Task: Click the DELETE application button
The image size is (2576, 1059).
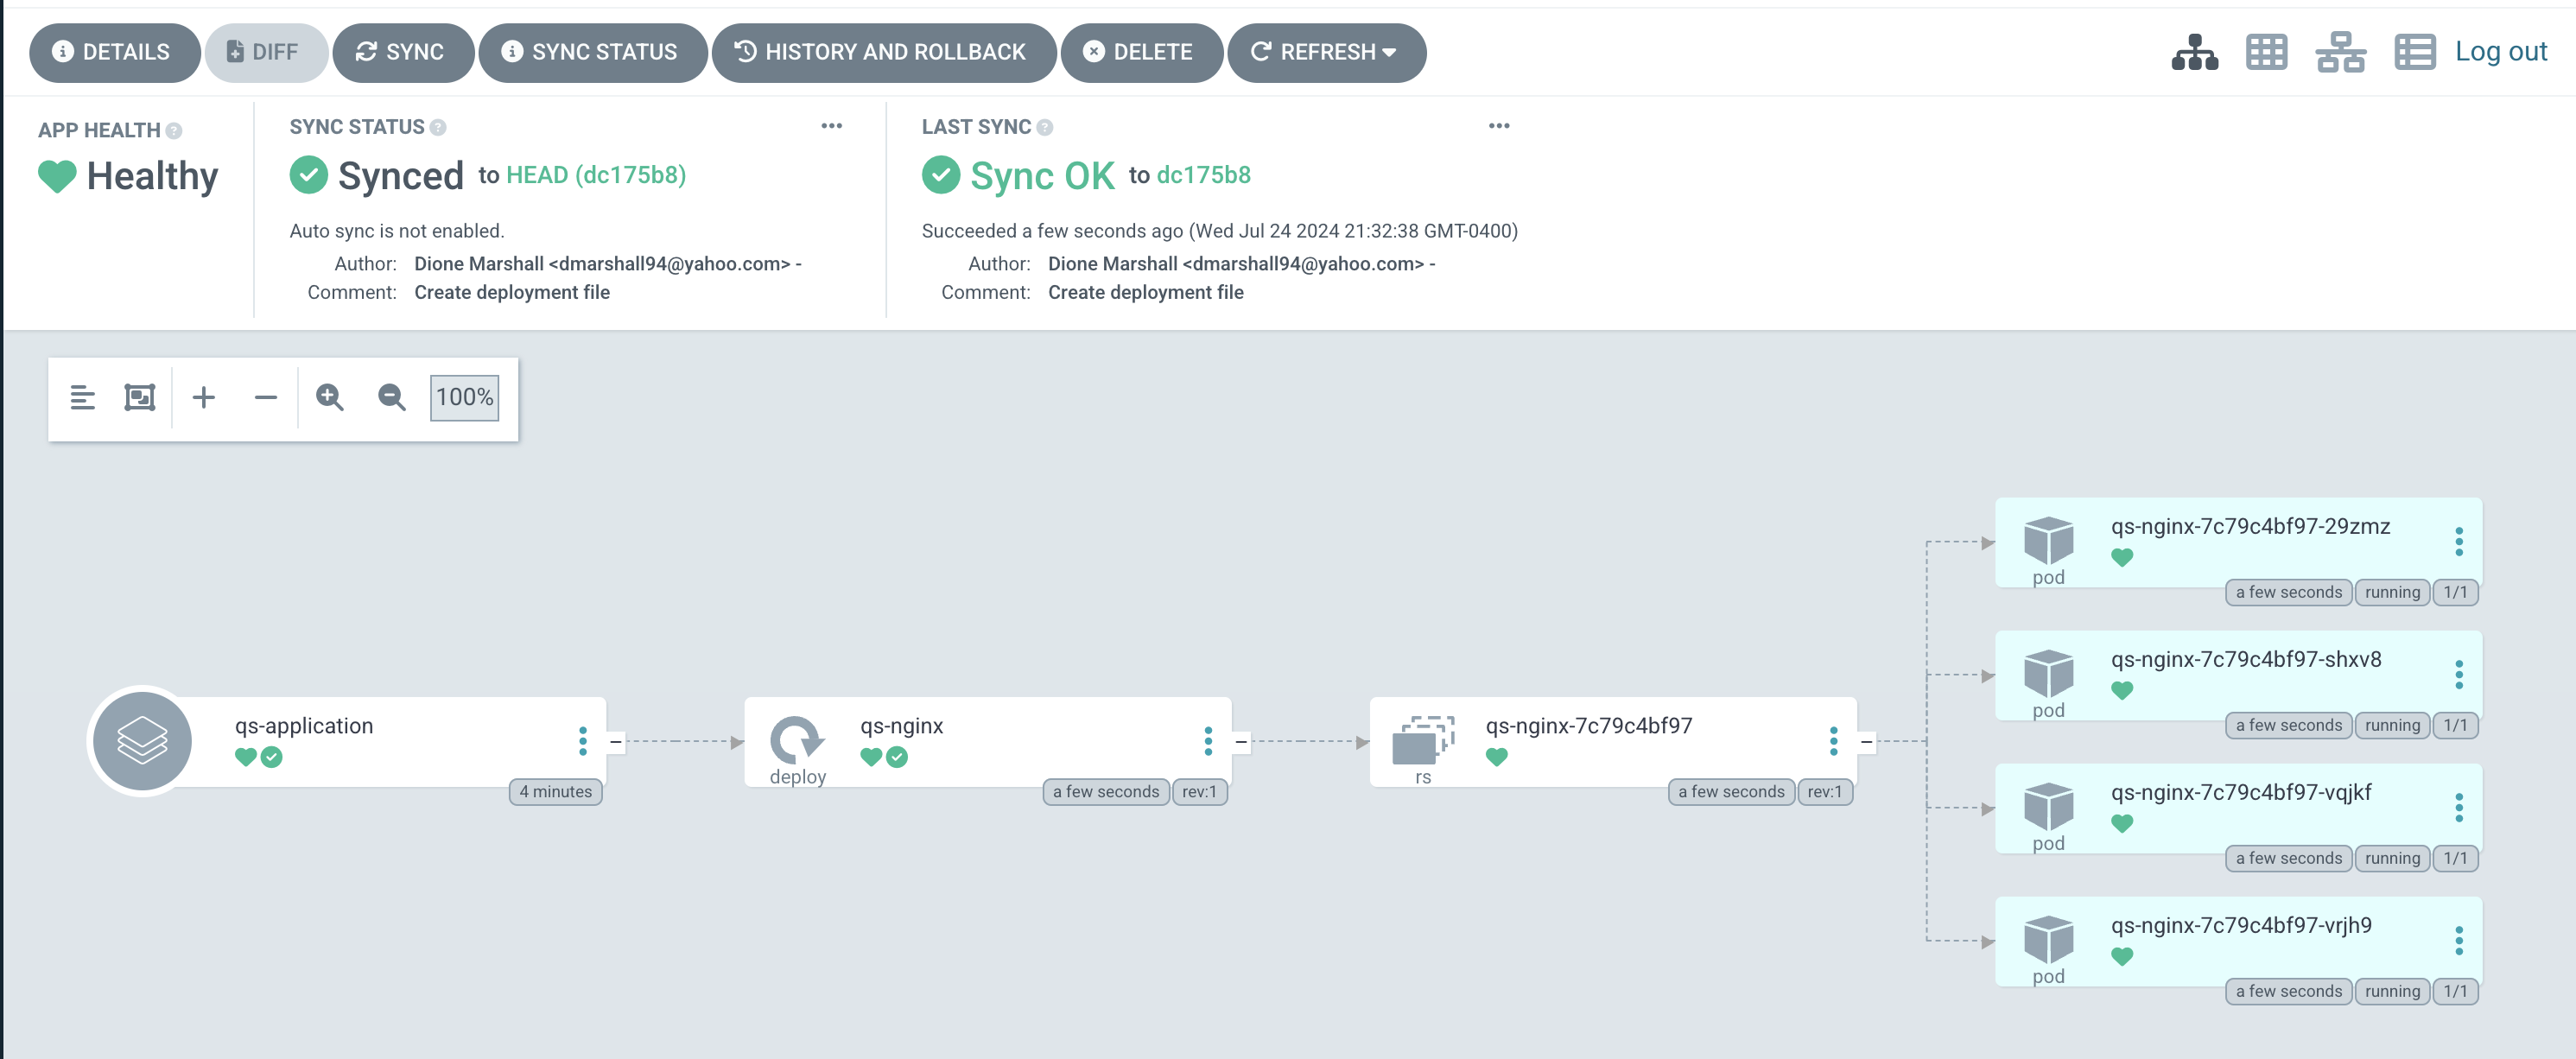Action: pos(1141,52)
